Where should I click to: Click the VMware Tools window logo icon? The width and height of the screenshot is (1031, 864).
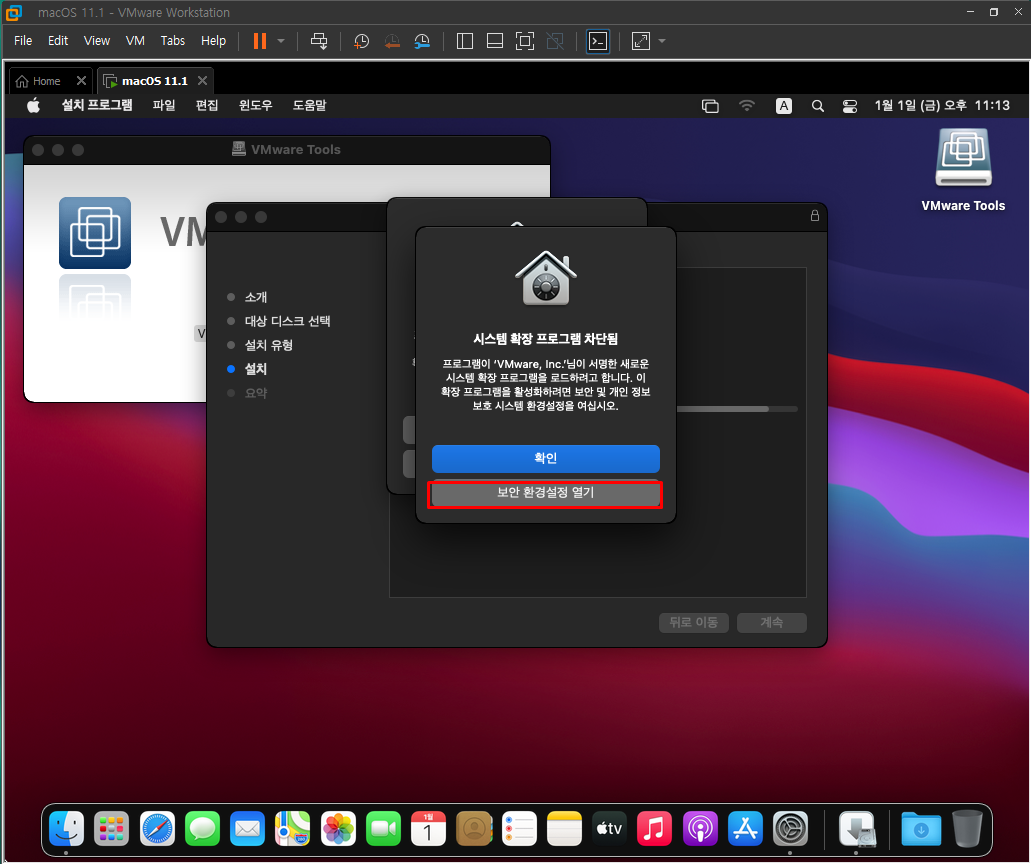coord(95,233)
